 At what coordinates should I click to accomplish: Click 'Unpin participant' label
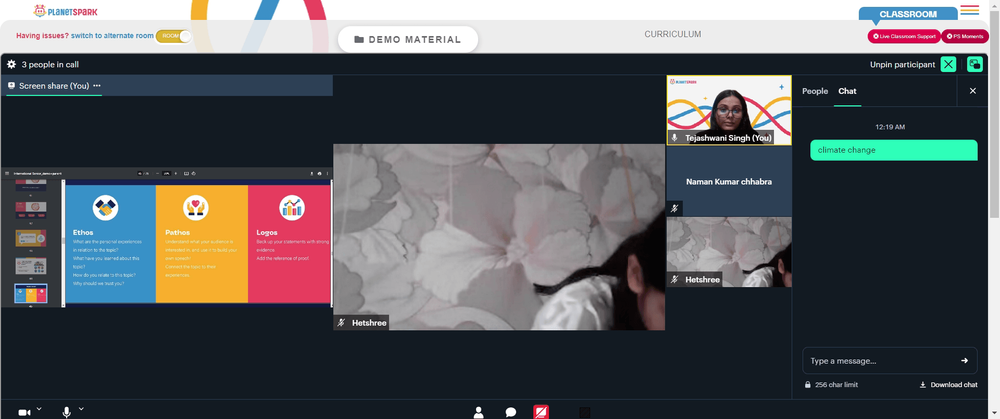point(902,64)
